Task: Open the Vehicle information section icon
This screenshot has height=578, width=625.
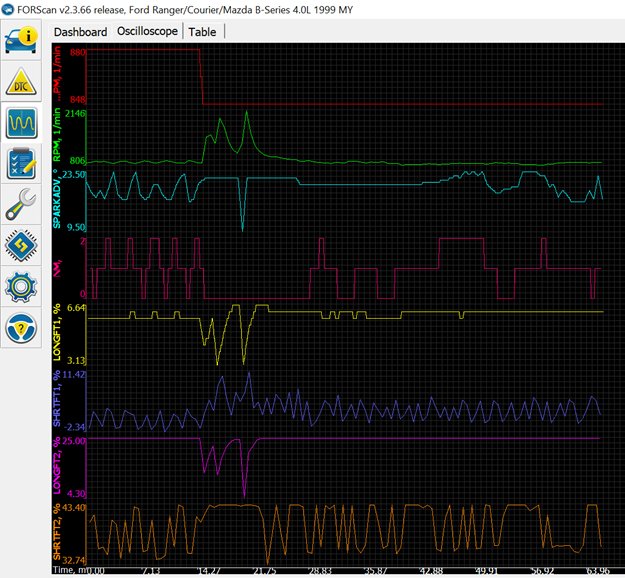Action: point(22,41)
